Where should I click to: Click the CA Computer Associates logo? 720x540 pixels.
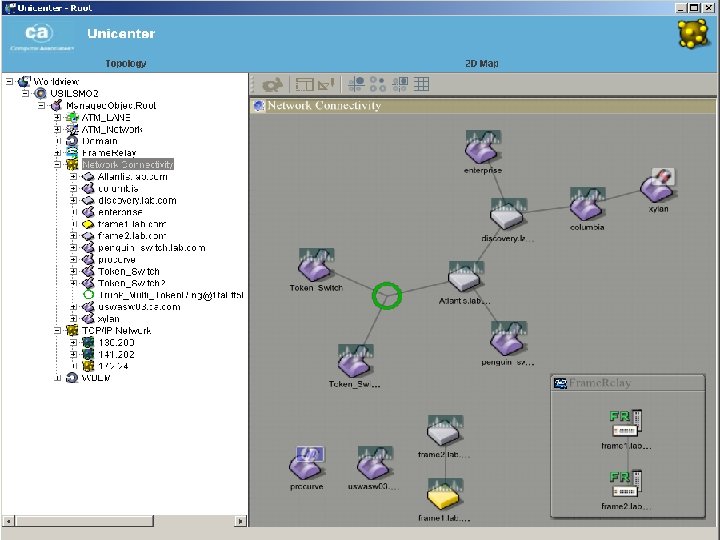click(41, 37)
